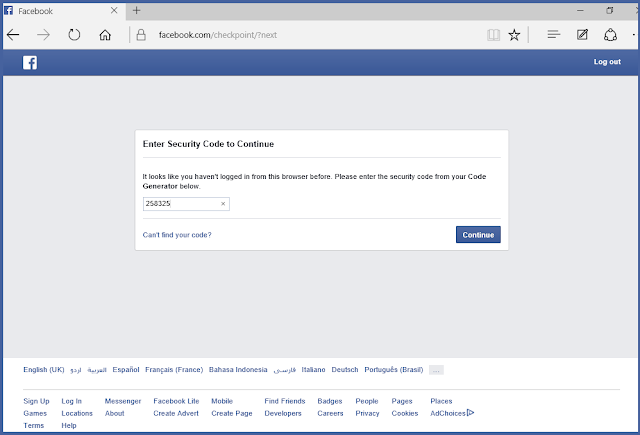Open Games footer link
This screenshot has width=640, height=435.
pyautogui.click(x=35, y=413)
